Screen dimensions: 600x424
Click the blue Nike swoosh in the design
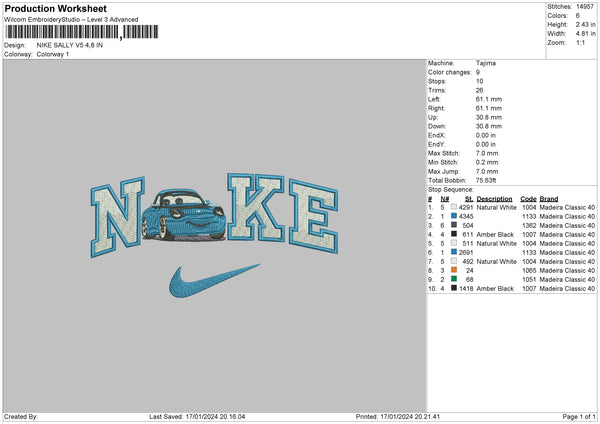click(214, 280)
